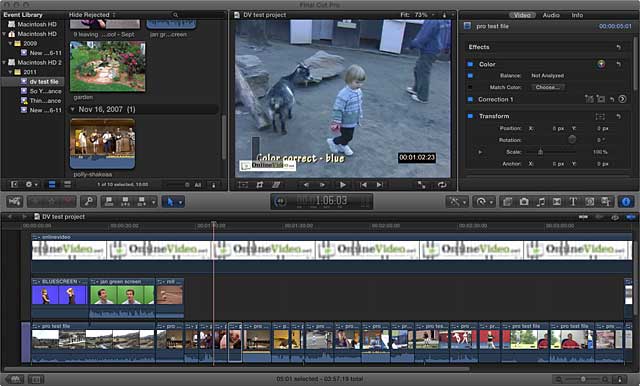Toggle the Balance checkbox
Image resolution: width=640 pixels, height=386 pixels.
pyautogui.click(x=470, y=75)
